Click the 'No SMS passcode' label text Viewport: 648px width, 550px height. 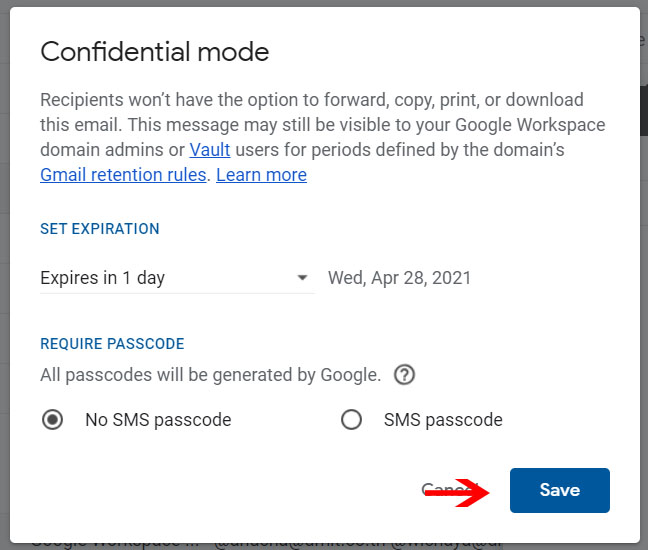[158, 420]
